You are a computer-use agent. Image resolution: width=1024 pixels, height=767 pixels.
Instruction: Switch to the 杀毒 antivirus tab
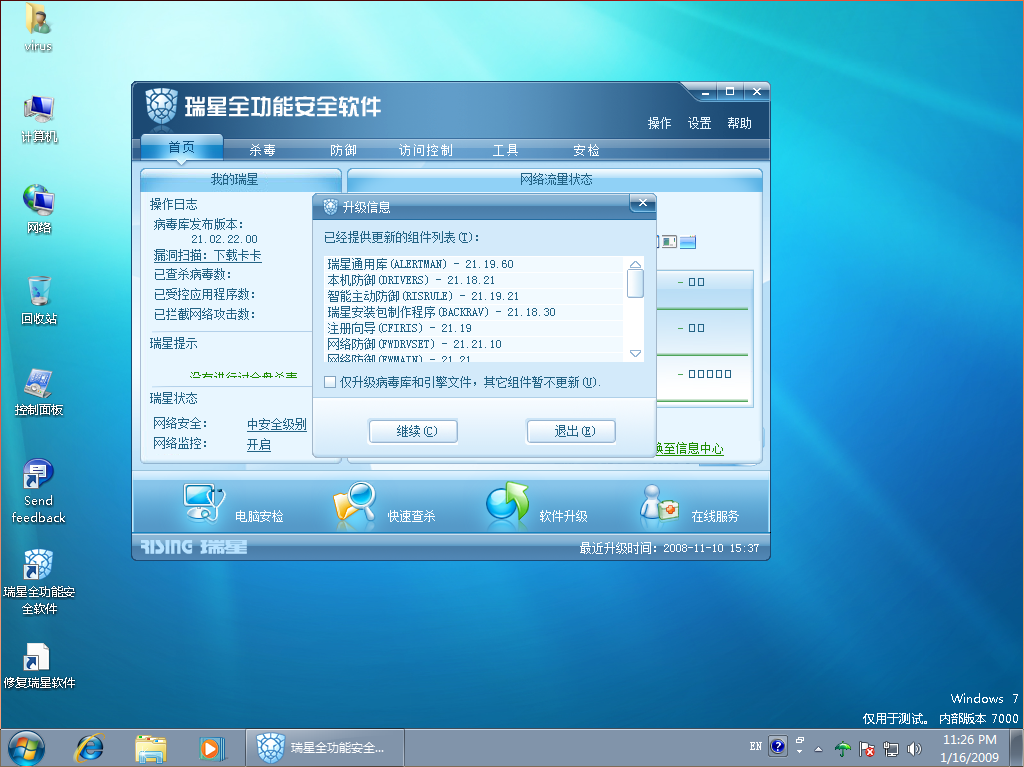pos(263,150)
